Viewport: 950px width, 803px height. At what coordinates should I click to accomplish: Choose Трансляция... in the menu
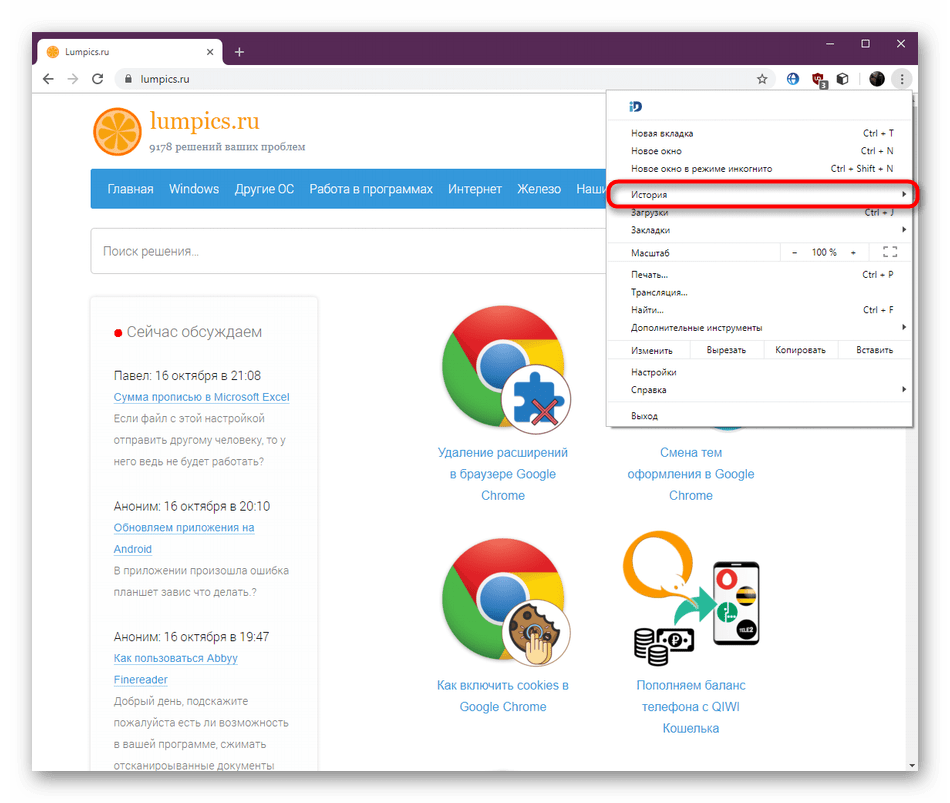760,292
